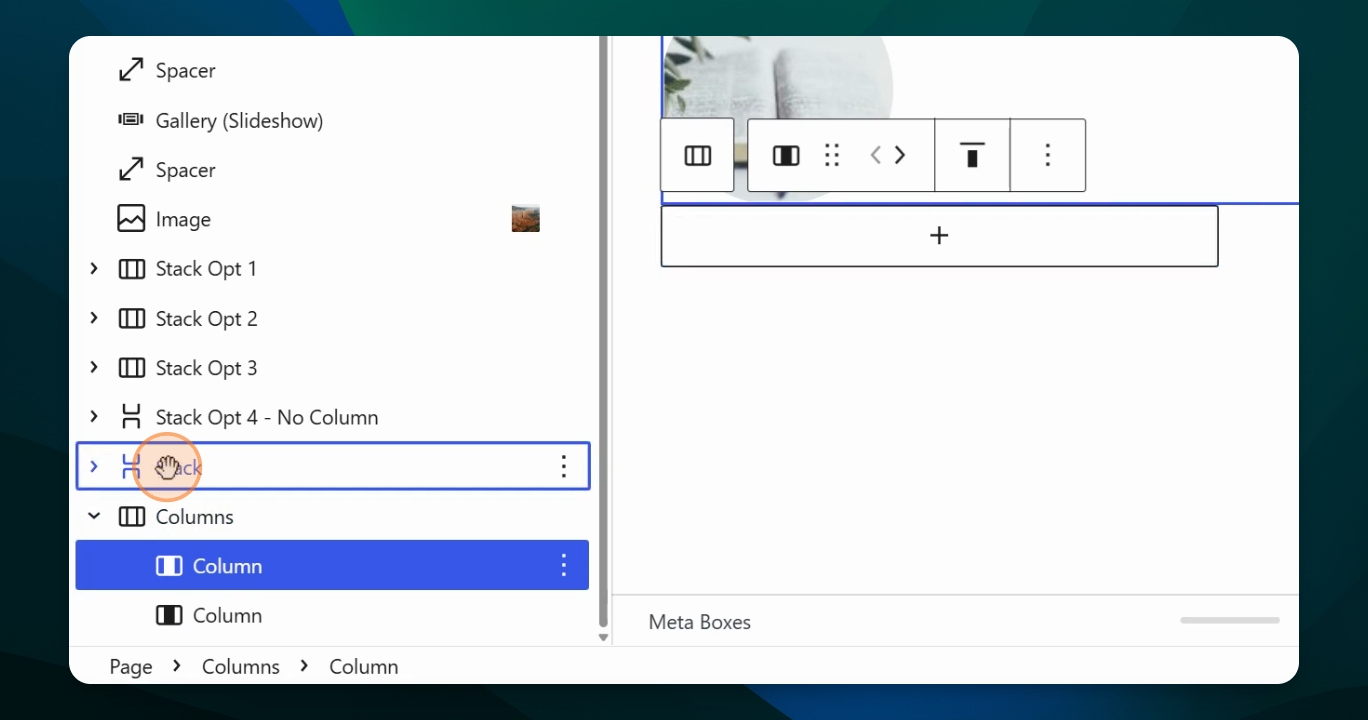Click the Column block type icon in toolbar
The image size is (1368, 720).
pos(786,155)
